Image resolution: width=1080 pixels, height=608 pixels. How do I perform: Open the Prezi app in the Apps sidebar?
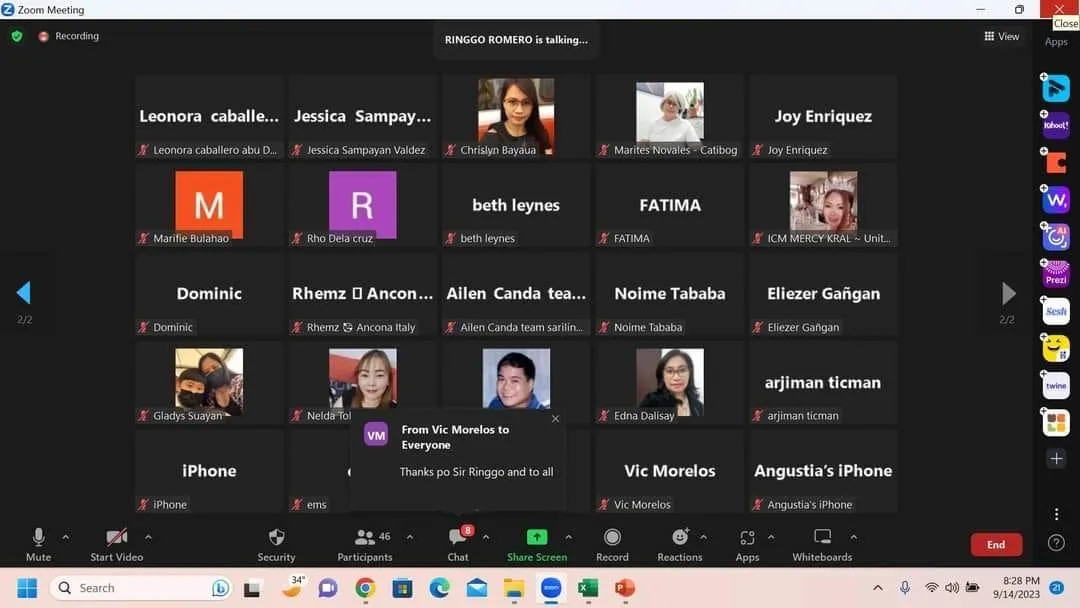[1056, 274]
